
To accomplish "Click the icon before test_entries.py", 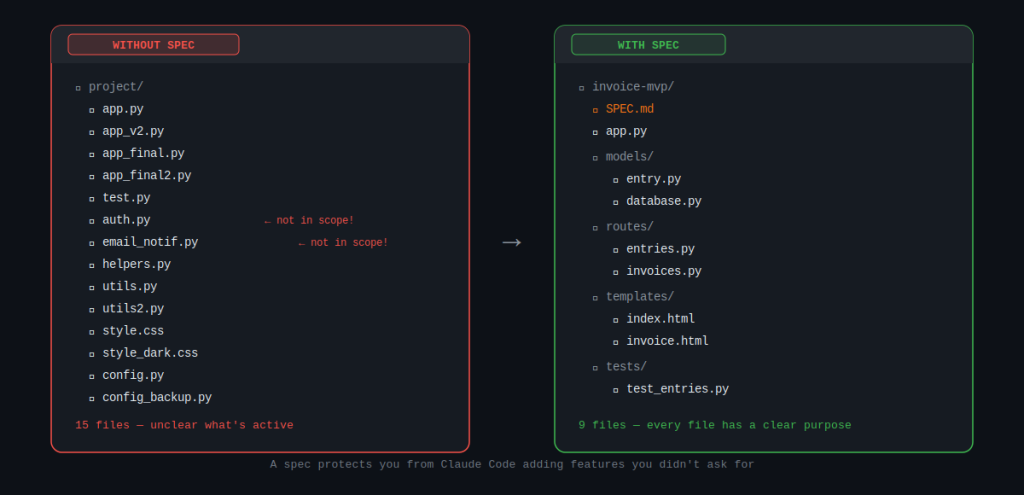I will [615, 390].
